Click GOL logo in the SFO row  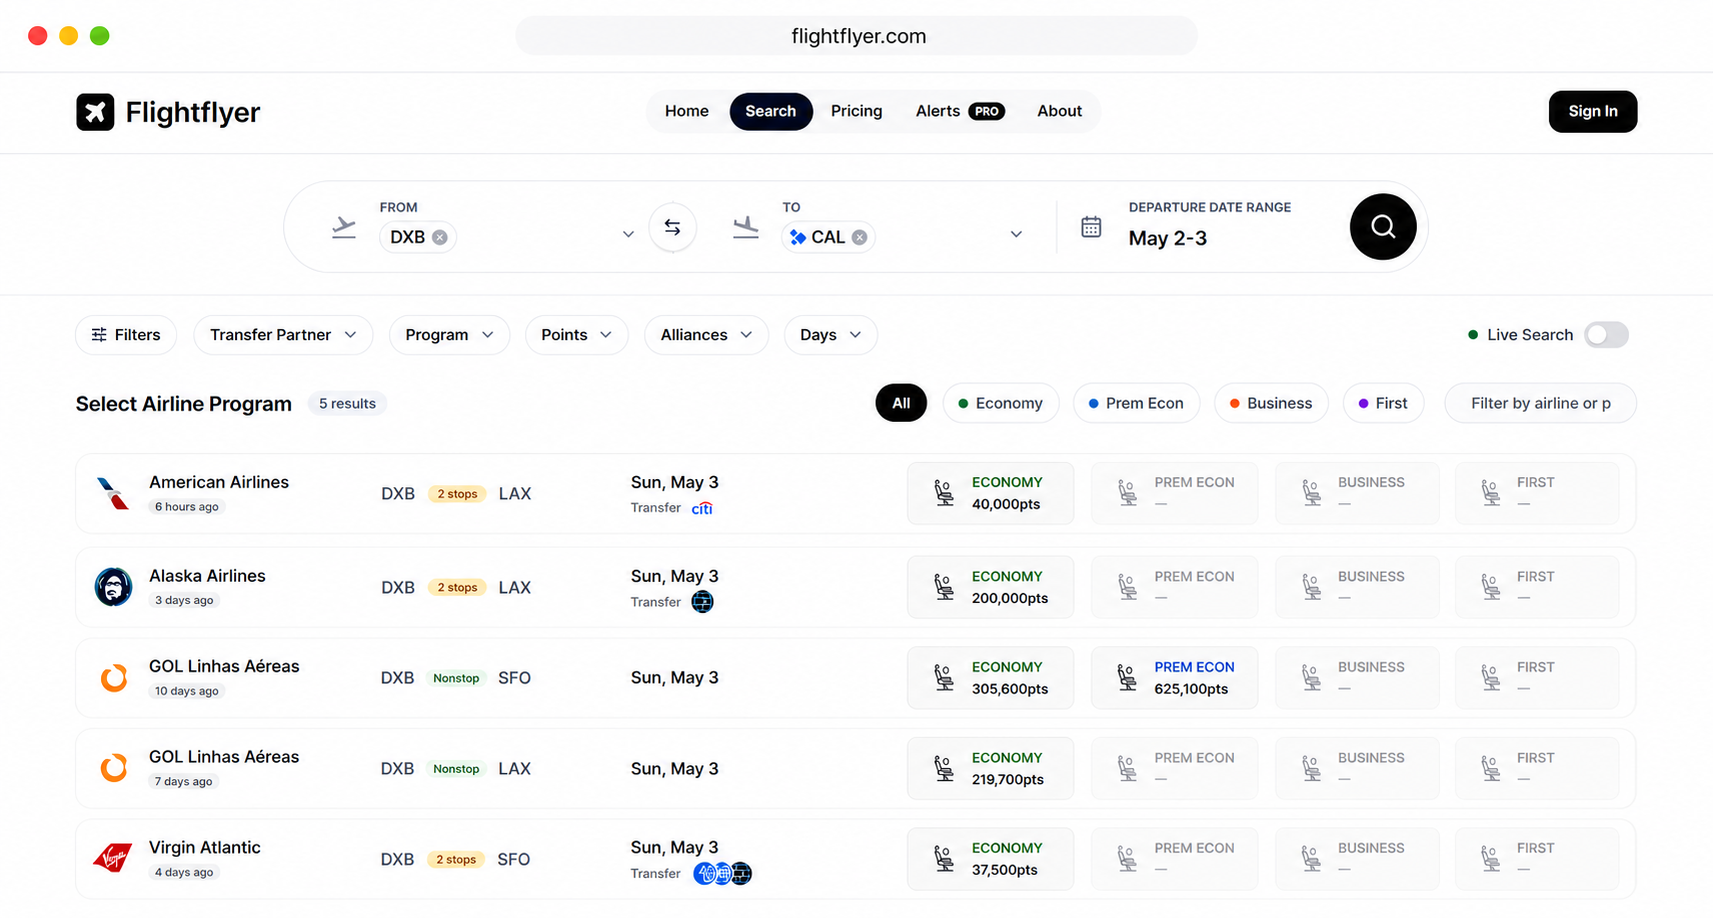(114, 678)
